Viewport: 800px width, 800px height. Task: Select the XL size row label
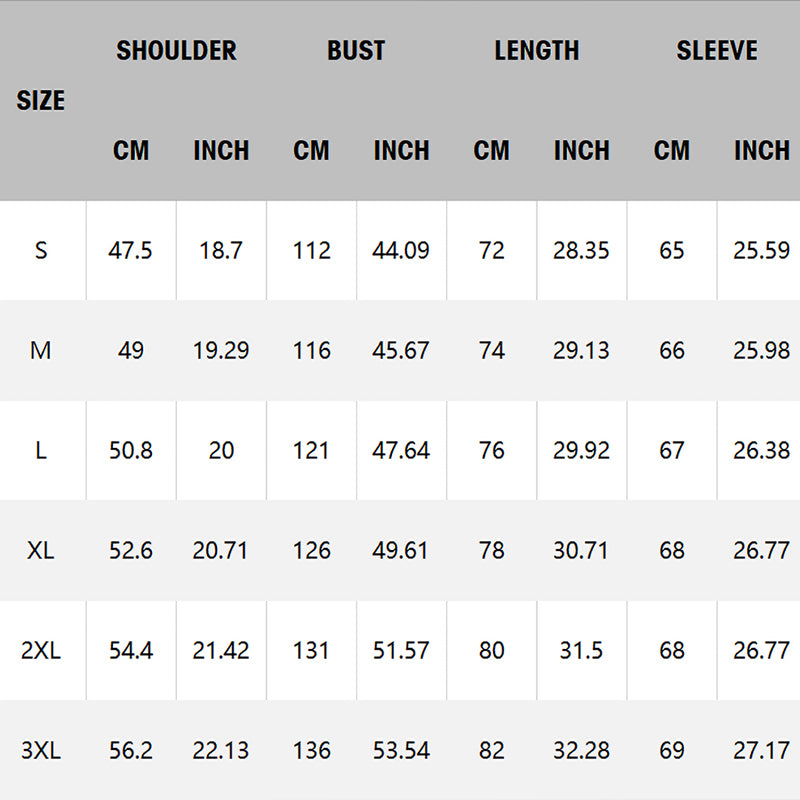[x=41, y=550]
